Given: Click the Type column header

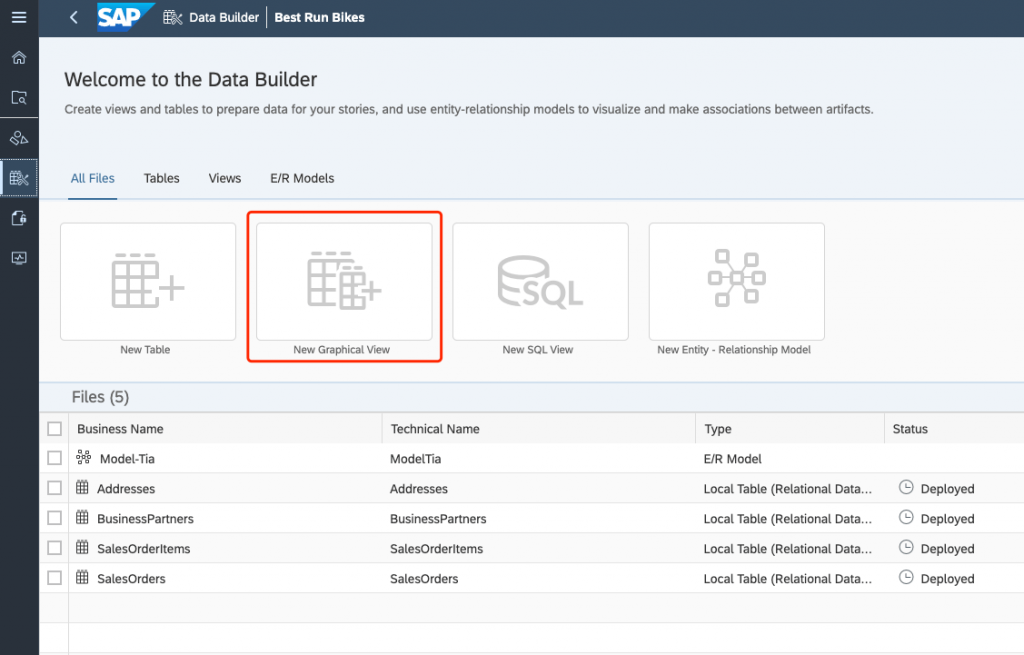Looking at the screenshot, I should (x=718, y=429).
